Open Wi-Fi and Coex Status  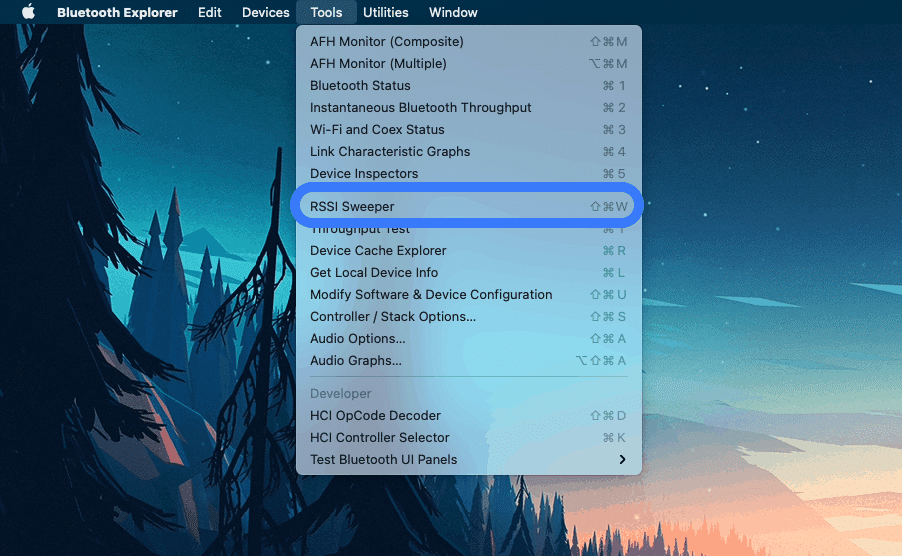[469, 129]
